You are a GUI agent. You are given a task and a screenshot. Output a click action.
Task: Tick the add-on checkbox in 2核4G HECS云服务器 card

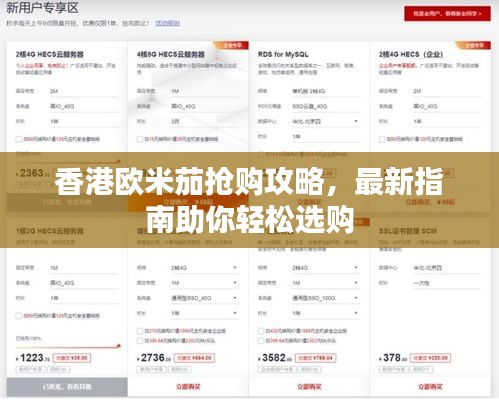[x=19, y=139]
